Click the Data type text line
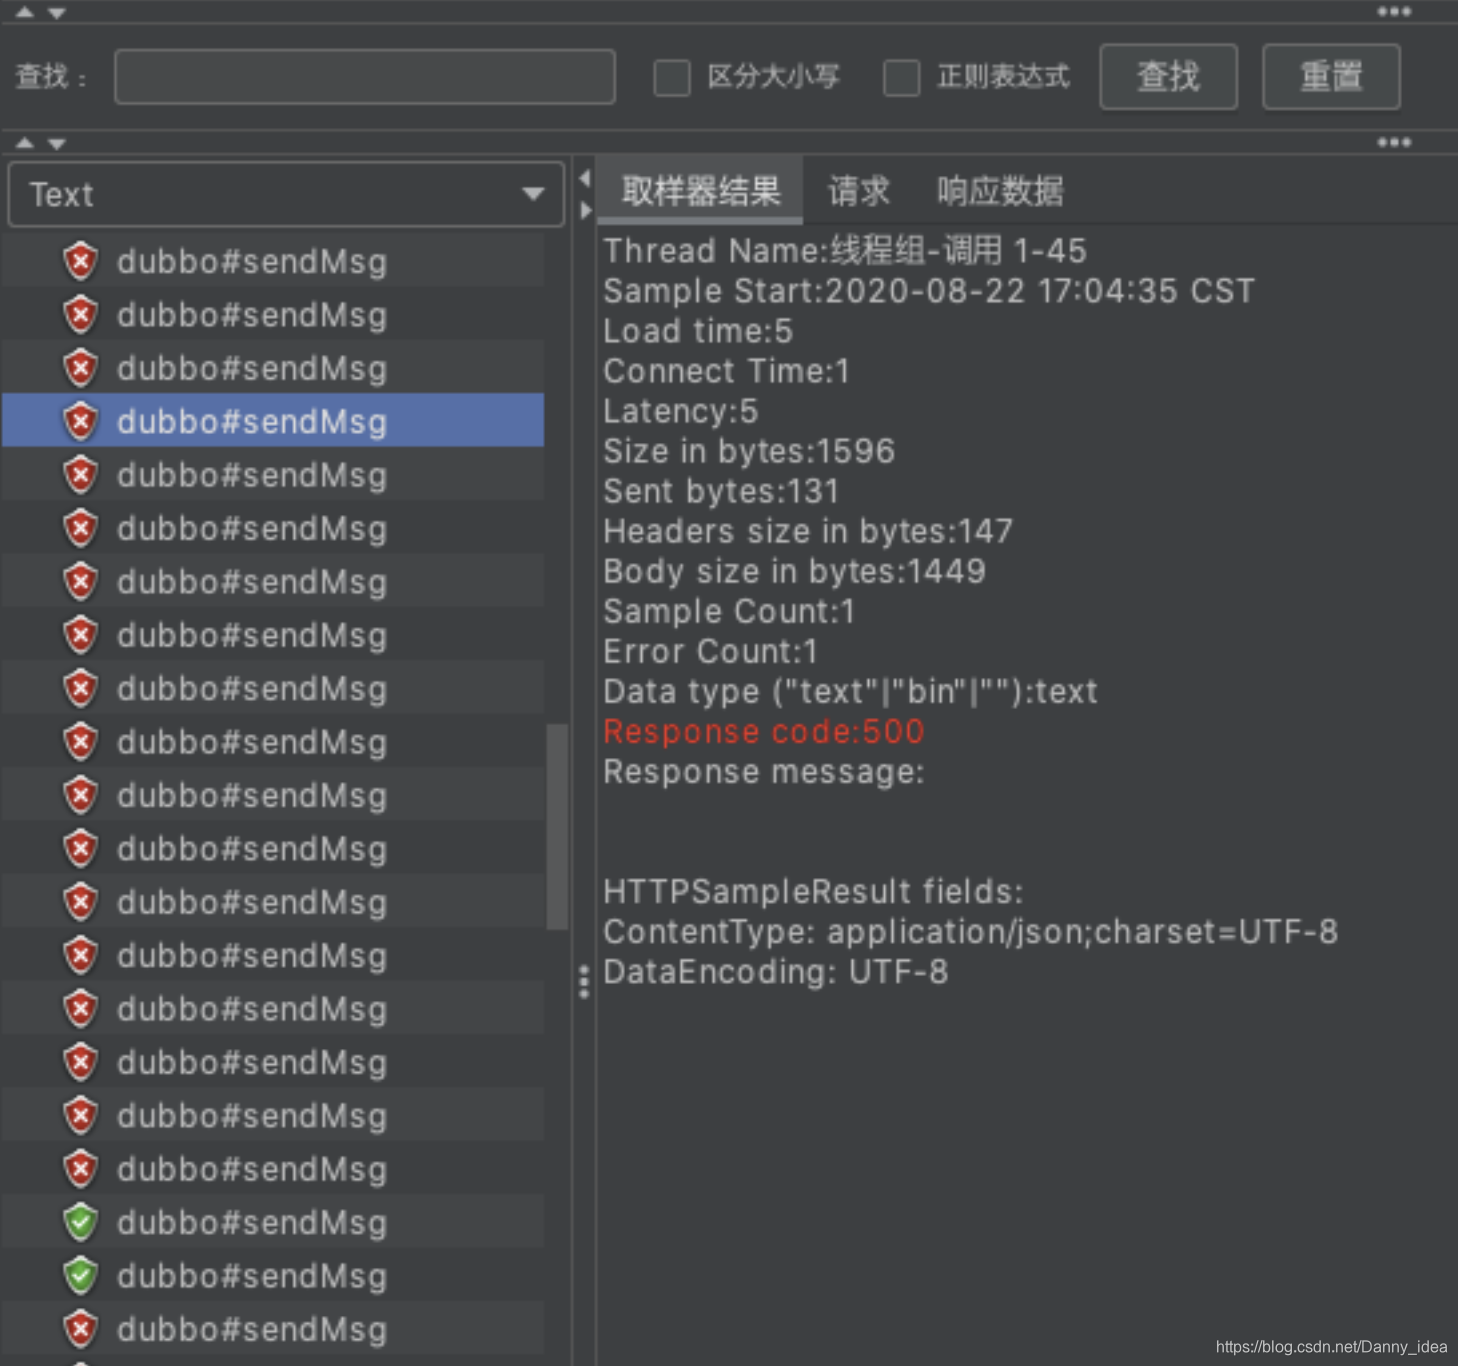The width and height of the screenshot is (1458, 1366). tap(851, 691)
